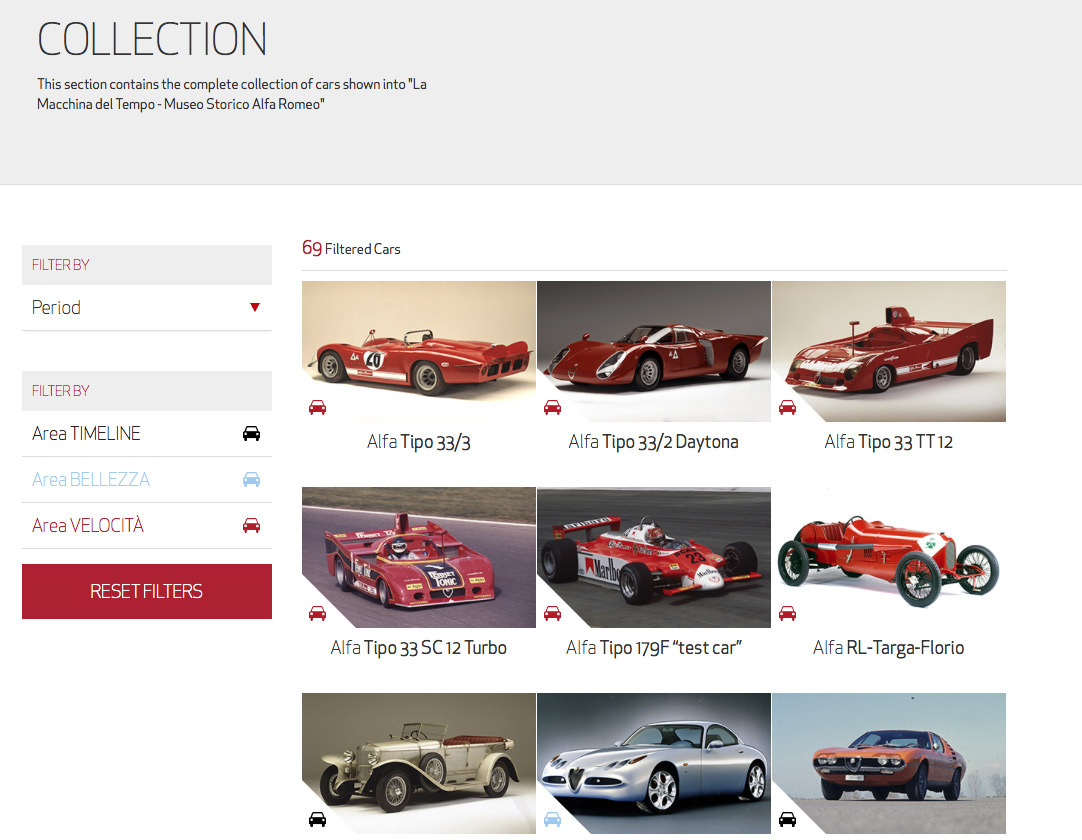Click red car icon on Tipo 179F image
This screenshot has height=840, width=1082.
tap(552, 613)
